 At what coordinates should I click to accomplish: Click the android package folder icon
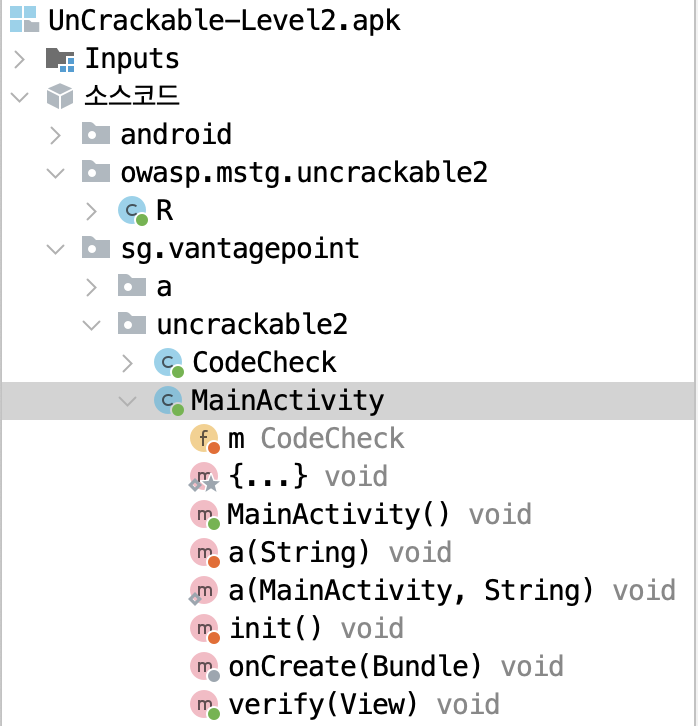[96, 134]
